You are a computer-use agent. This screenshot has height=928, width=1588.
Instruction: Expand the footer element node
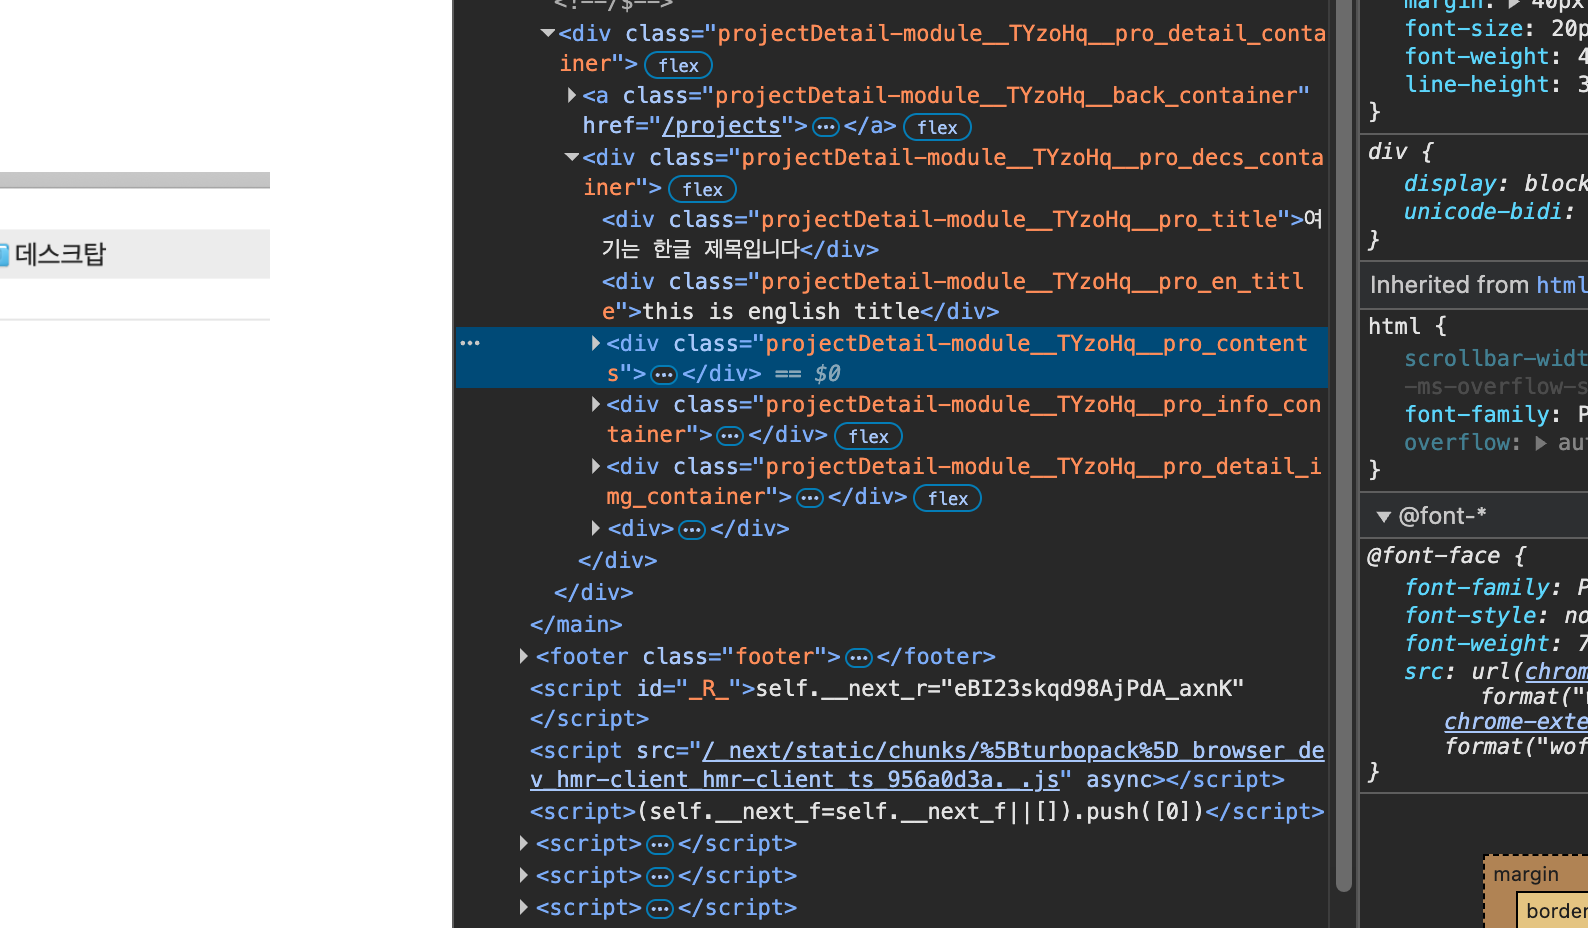pos(523,656)
